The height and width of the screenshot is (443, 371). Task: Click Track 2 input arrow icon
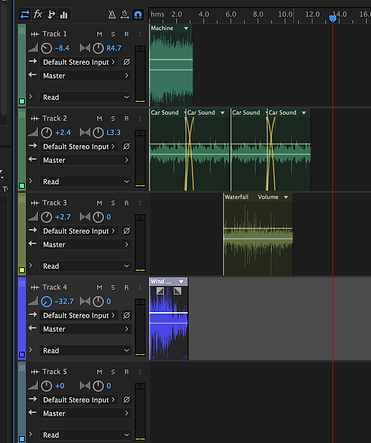(x=33, y=146)
